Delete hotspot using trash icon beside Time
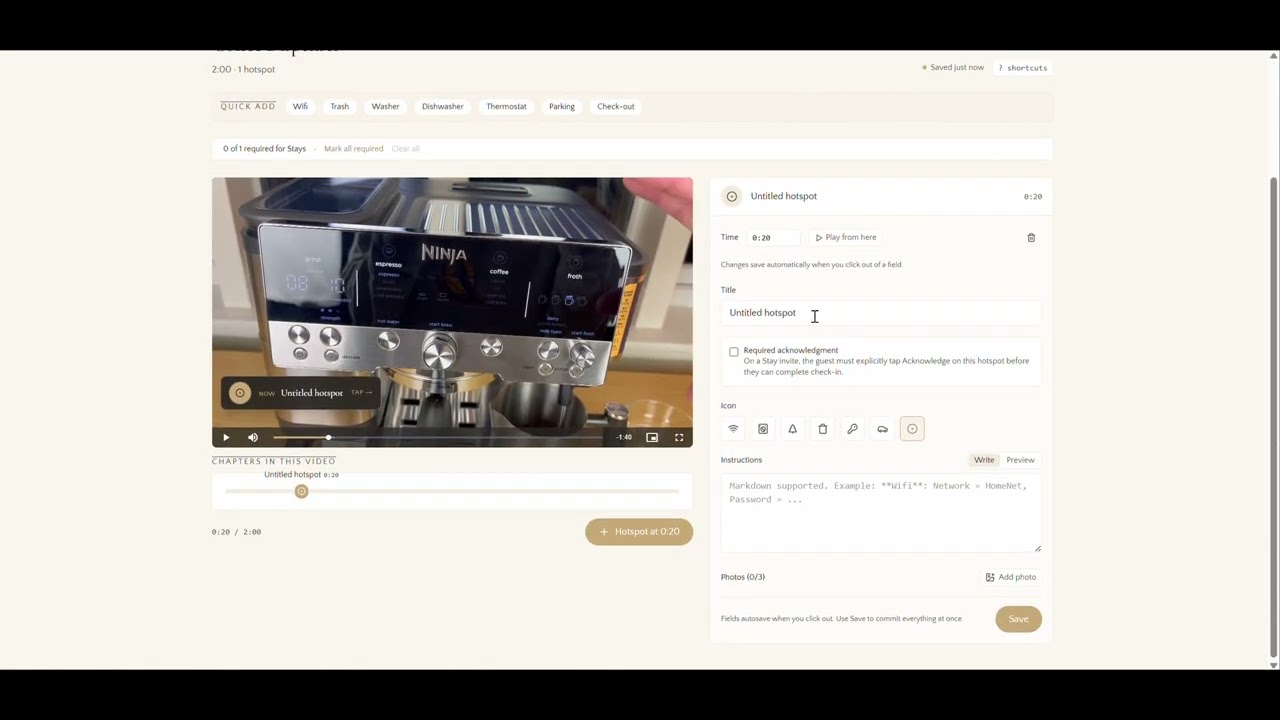This screenshot has height=720, width=1280. pyautogui.click(x=1031, y=238)
